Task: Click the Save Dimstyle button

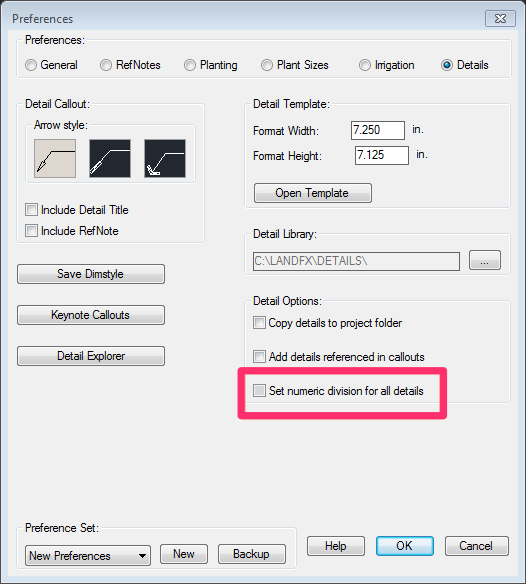Action: [91, 274]
